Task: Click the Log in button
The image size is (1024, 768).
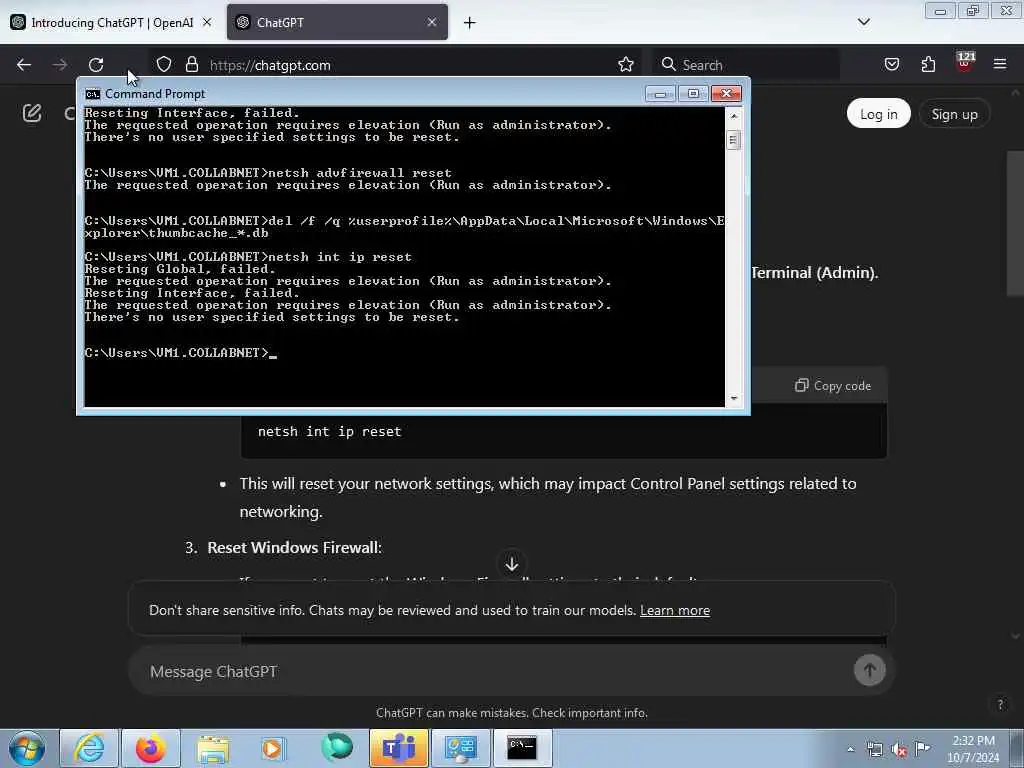Action: pos(878,114)
